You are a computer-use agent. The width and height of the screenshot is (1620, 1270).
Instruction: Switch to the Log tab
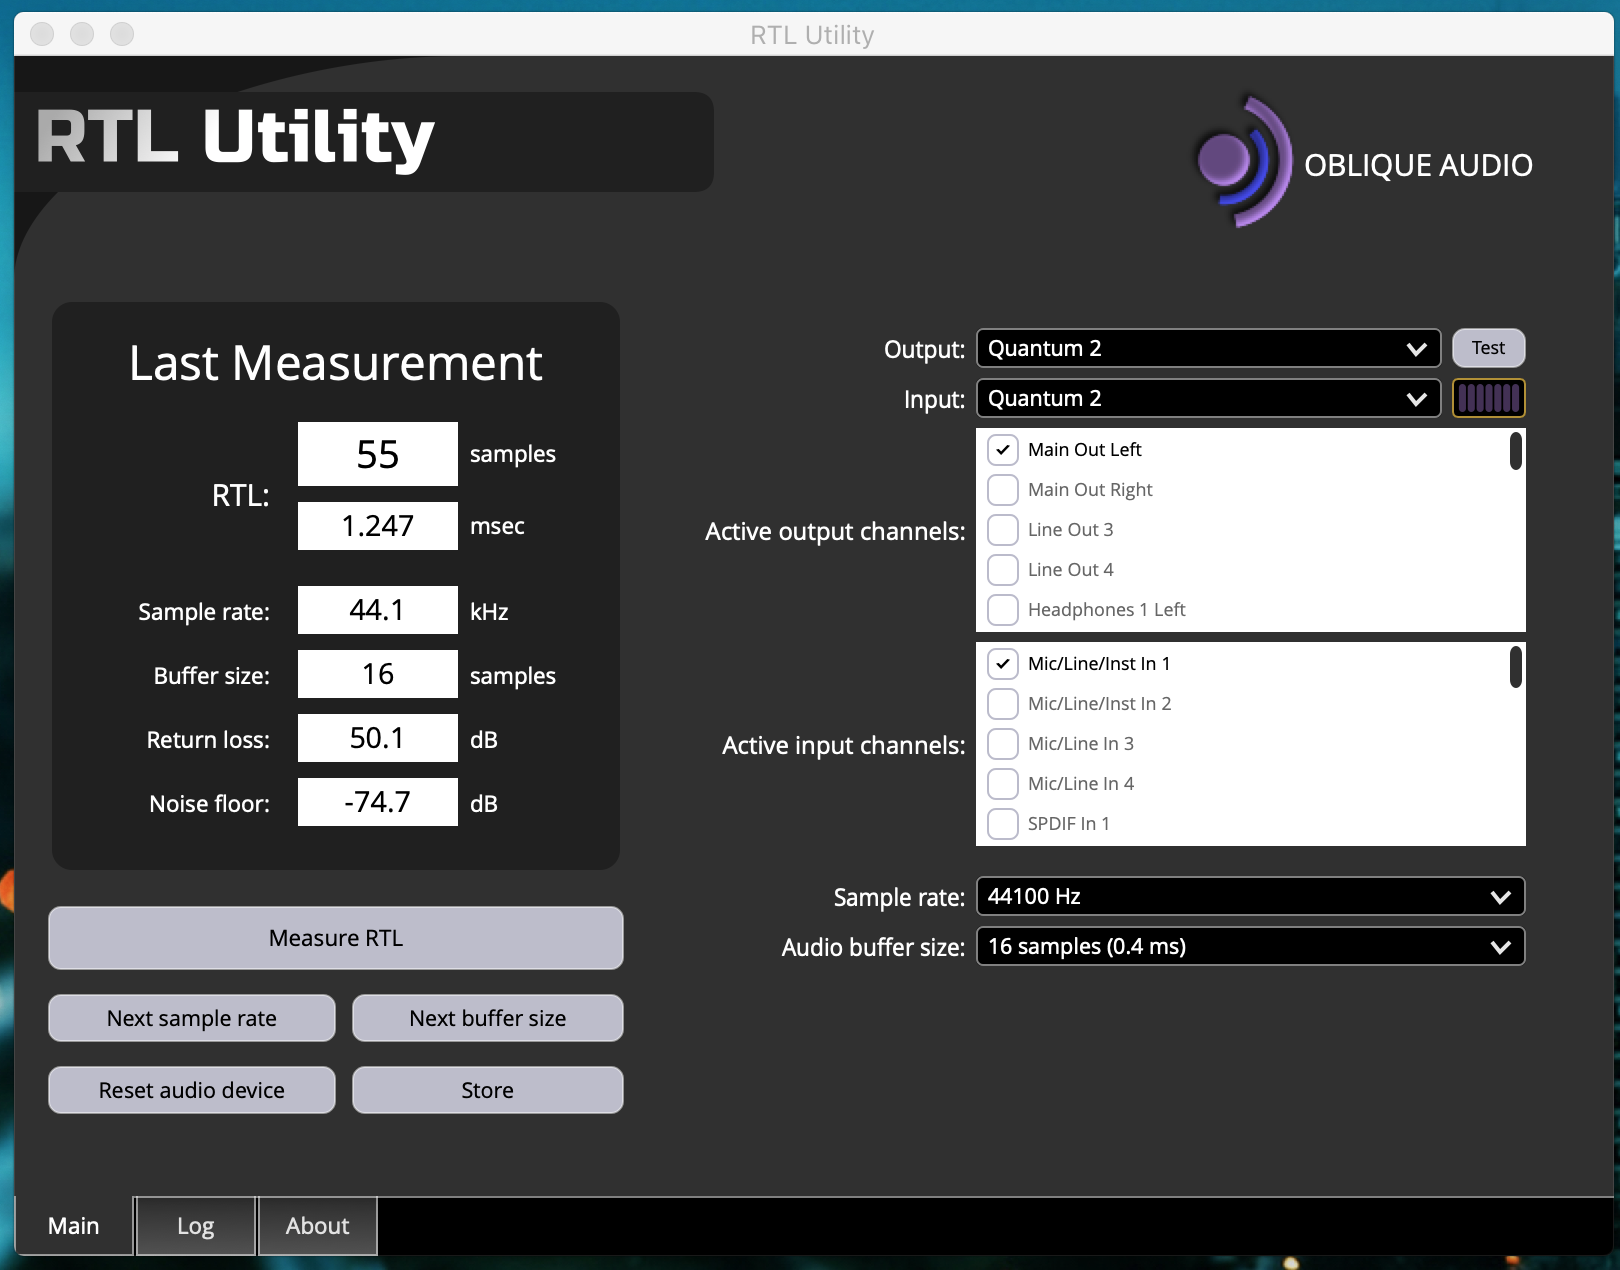tap(196, 1226)
